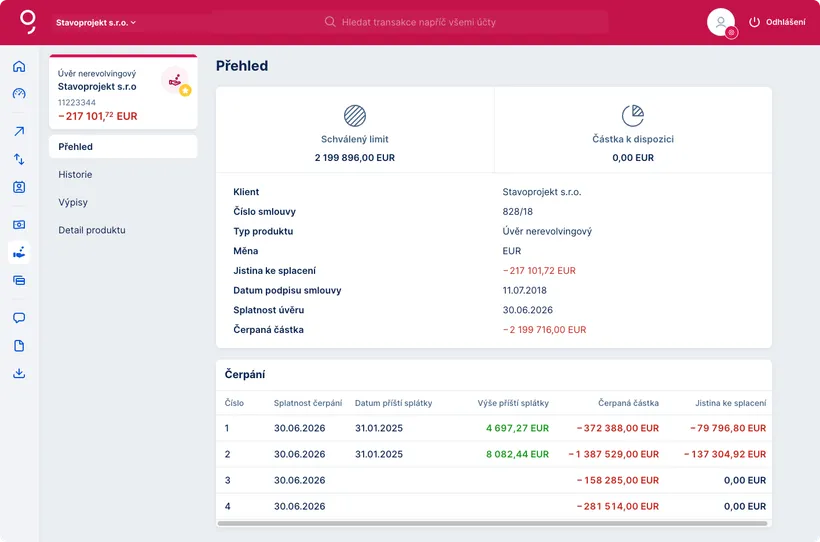Open the cash money icon in sidebar
The width and height of the screenshot is (820, 542).
click(19, 225)
